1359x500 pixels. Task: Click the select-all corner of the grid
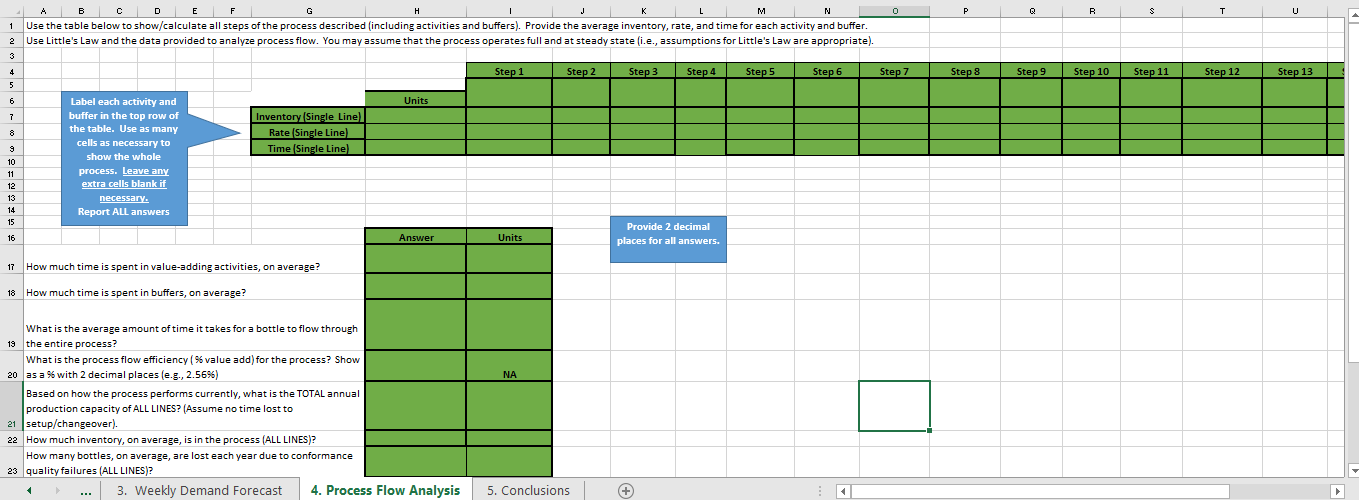(x=11, y=9)
